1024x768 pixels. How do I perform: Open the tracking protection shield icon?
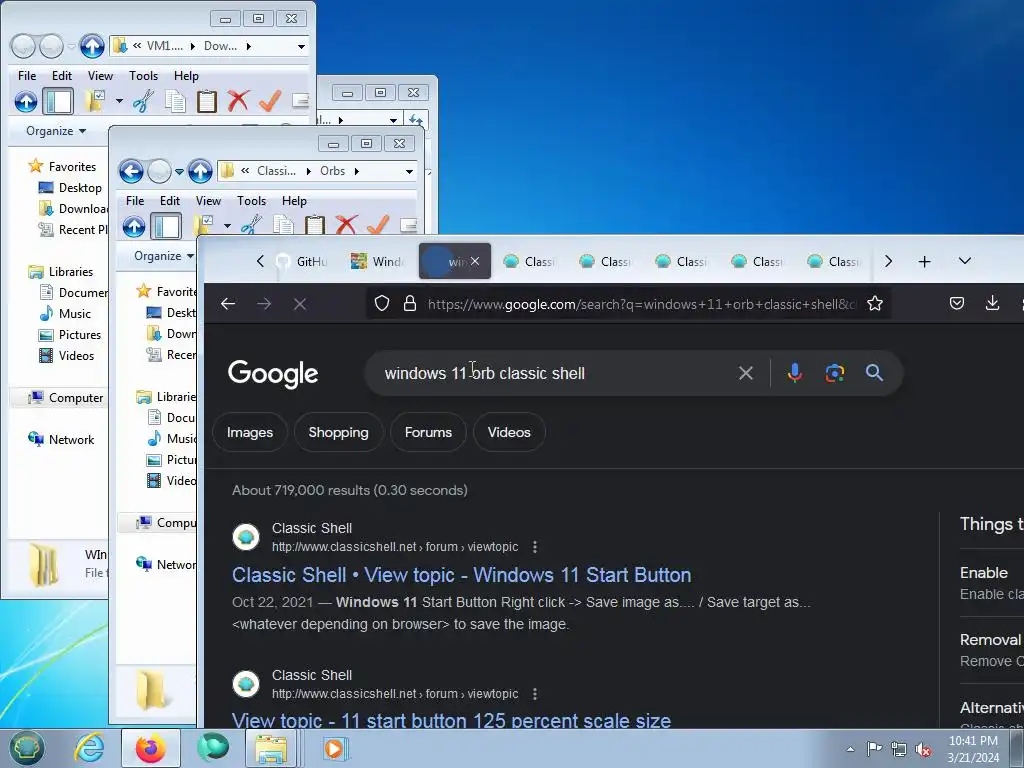(x=382, y=303)
